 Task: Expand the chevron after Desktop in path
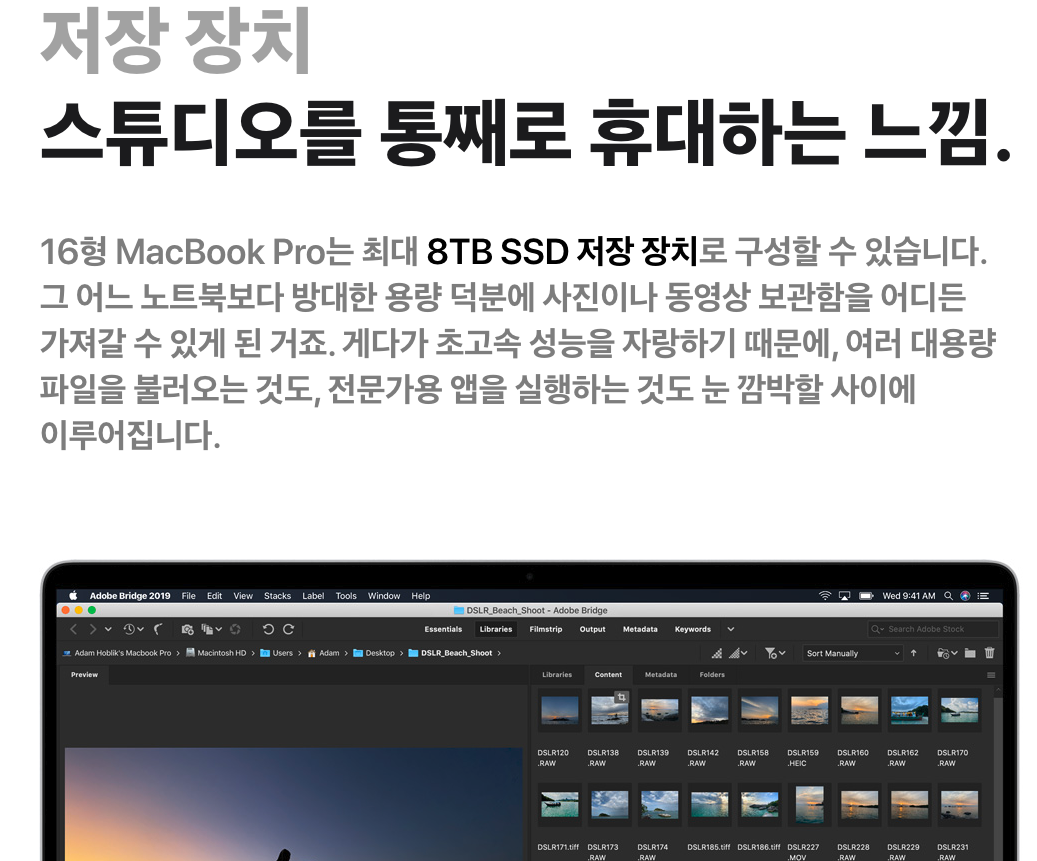coord(401,653)
